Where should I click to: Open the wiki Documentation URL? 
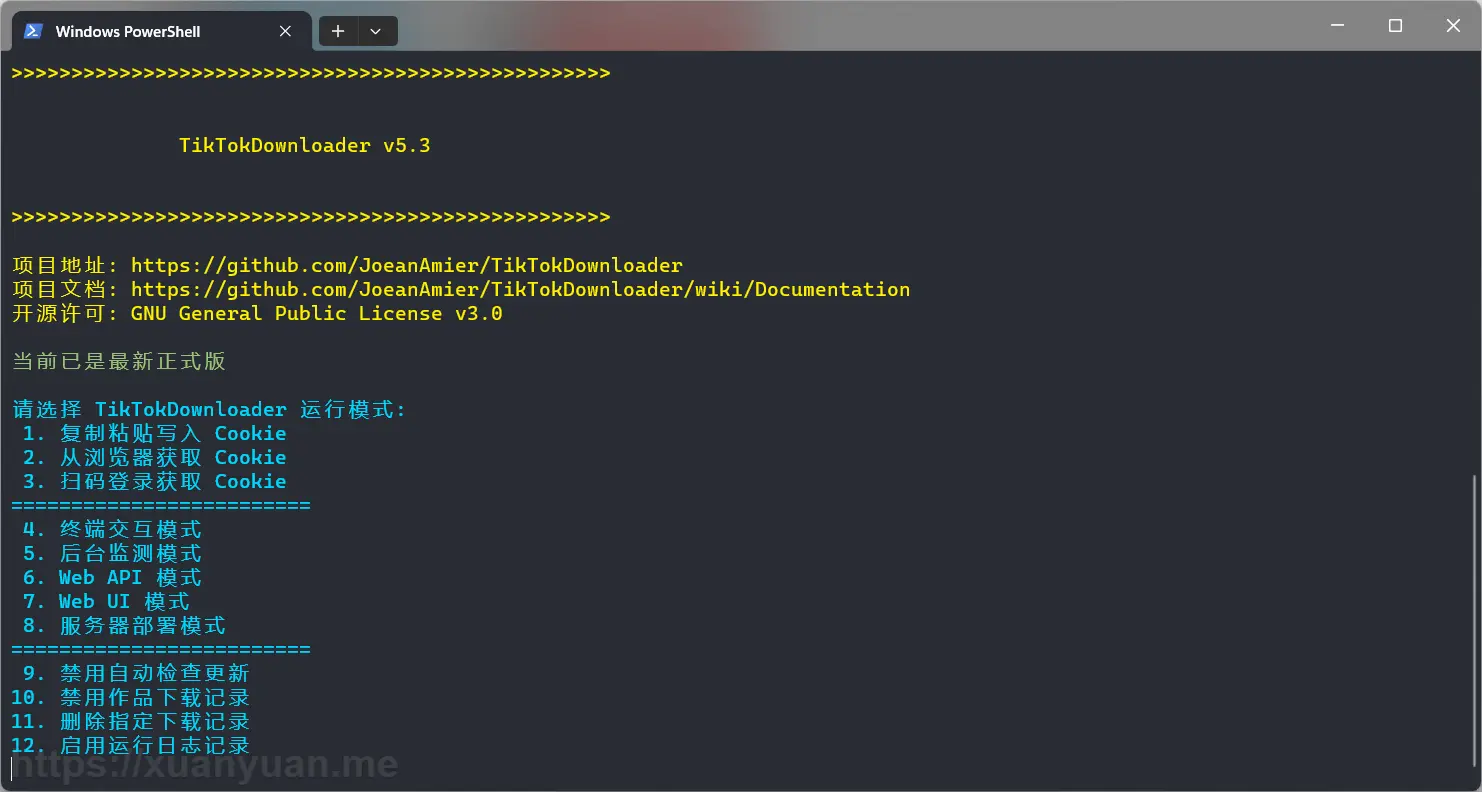point(520,290)
